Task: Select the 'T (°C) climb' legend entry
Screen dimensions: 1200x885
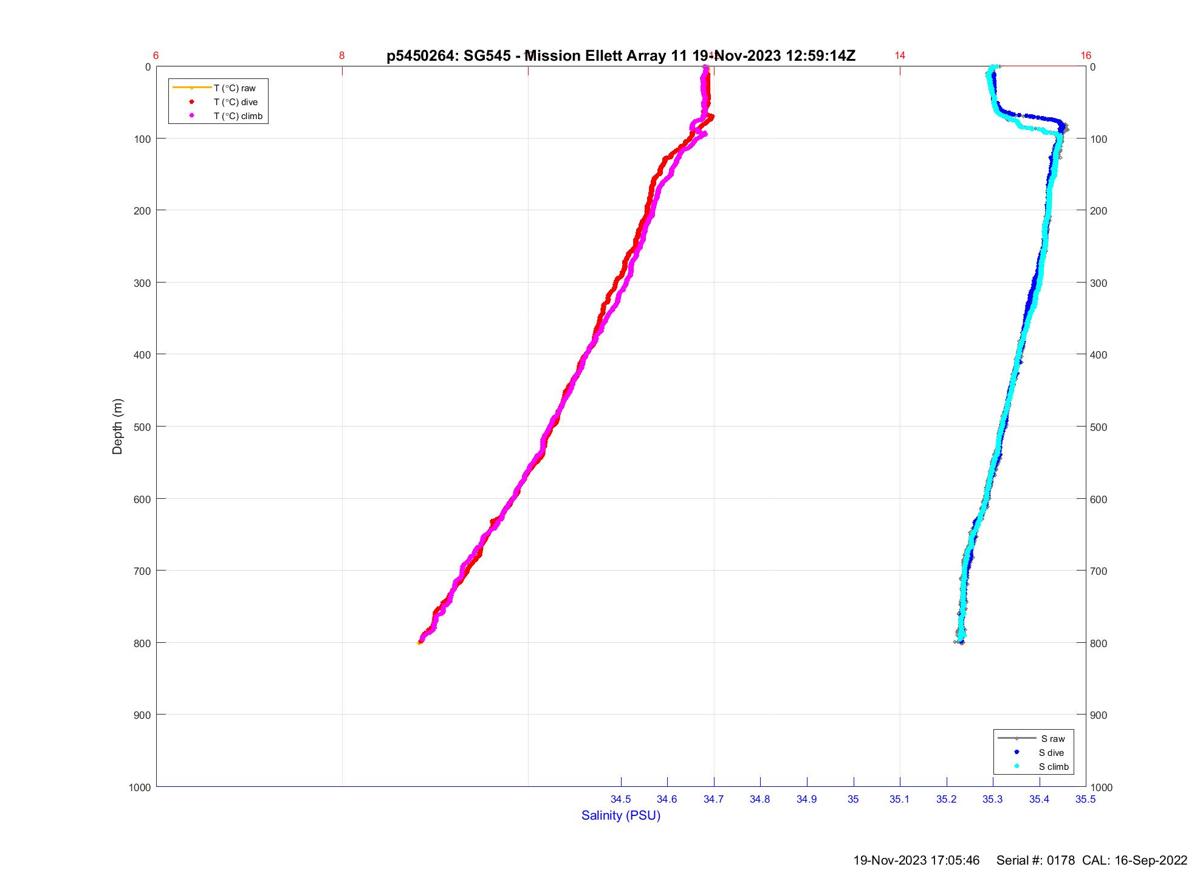Action: pos(240,116)
